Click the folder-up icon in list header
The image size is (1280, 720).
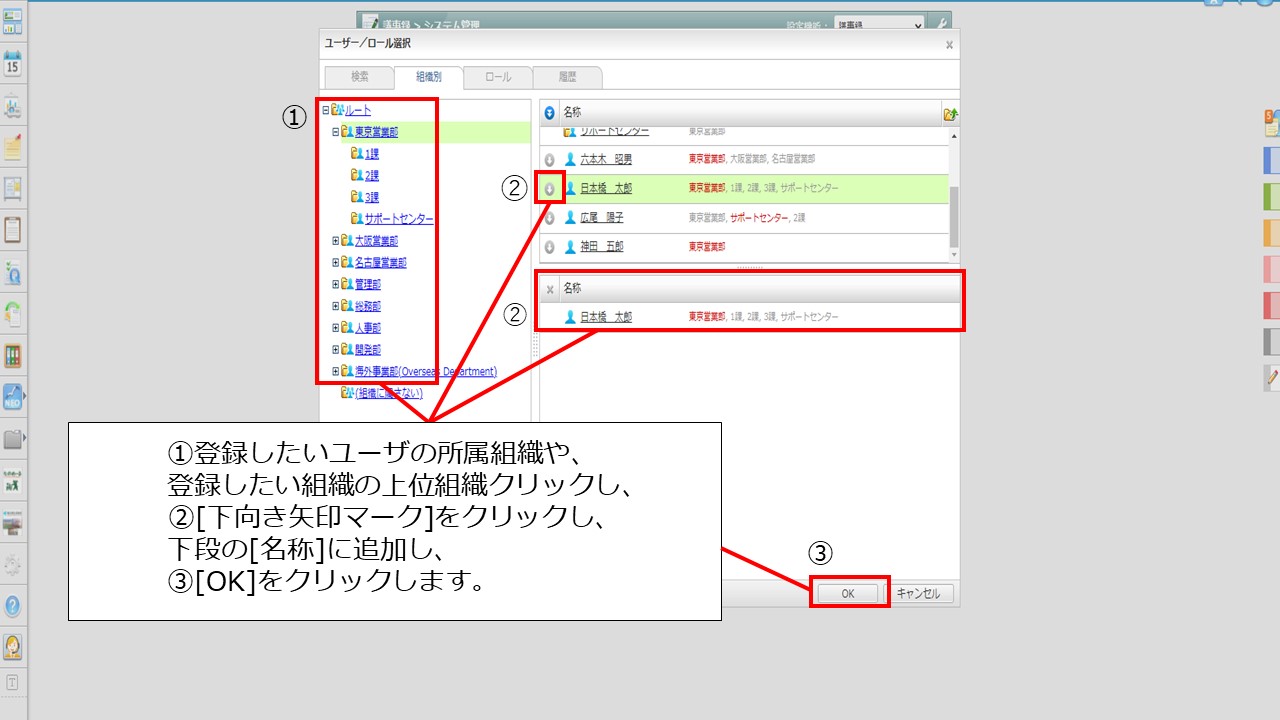(x=950, y=114)
